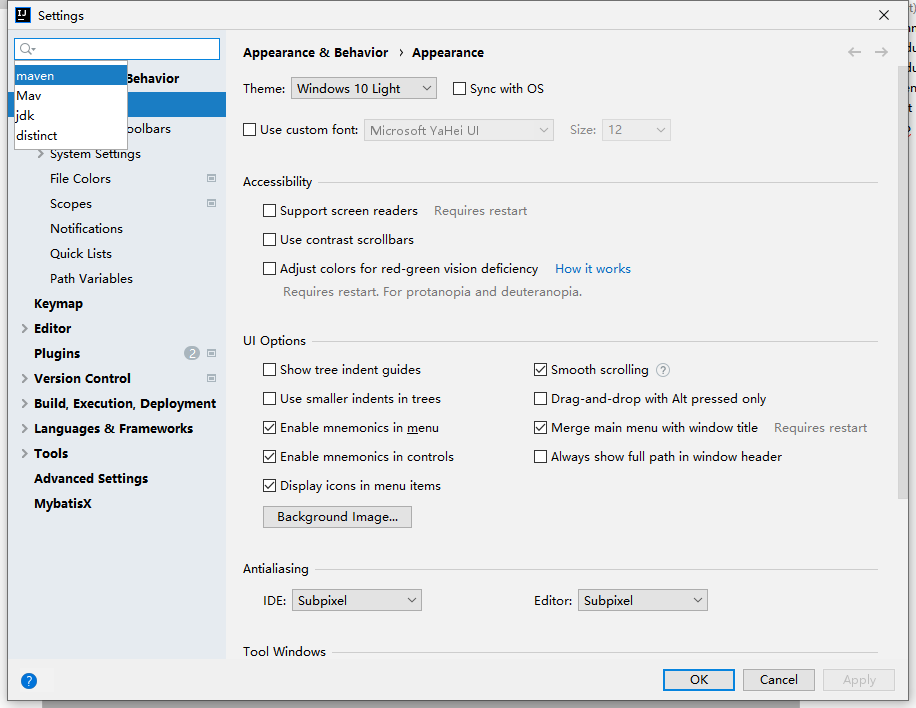Open the Theme dropdown
Viewport: 916px width, 708px height.
pyautogui.click(x=363, y=89)
